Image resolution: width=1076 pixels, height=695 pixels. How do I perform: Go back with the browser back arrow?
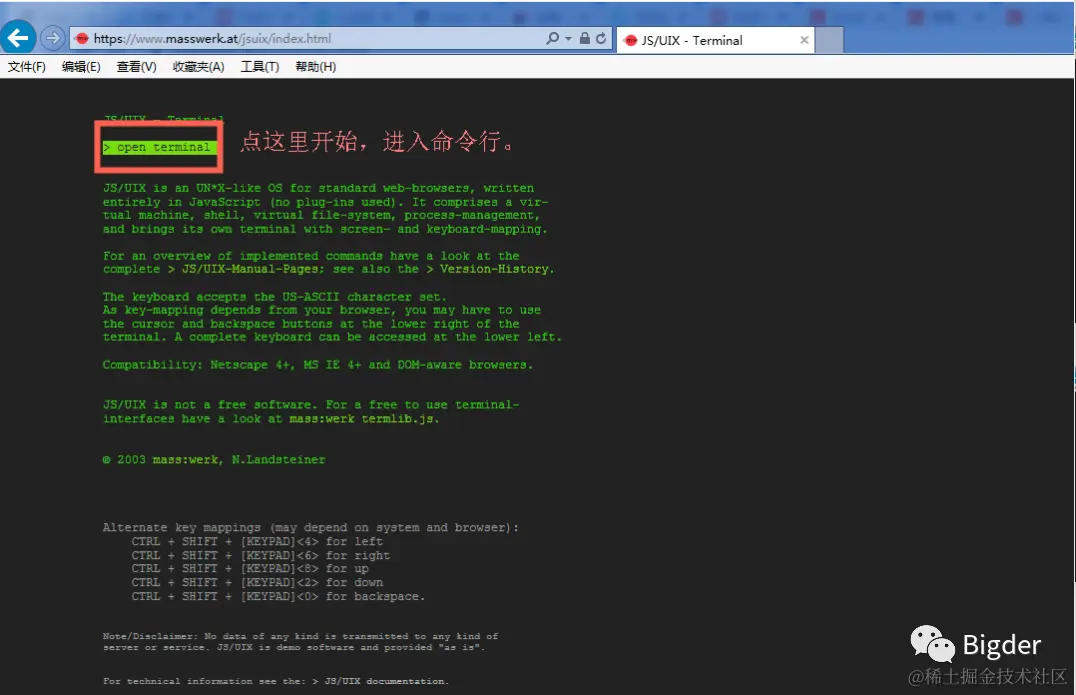(x=18, y=36)
